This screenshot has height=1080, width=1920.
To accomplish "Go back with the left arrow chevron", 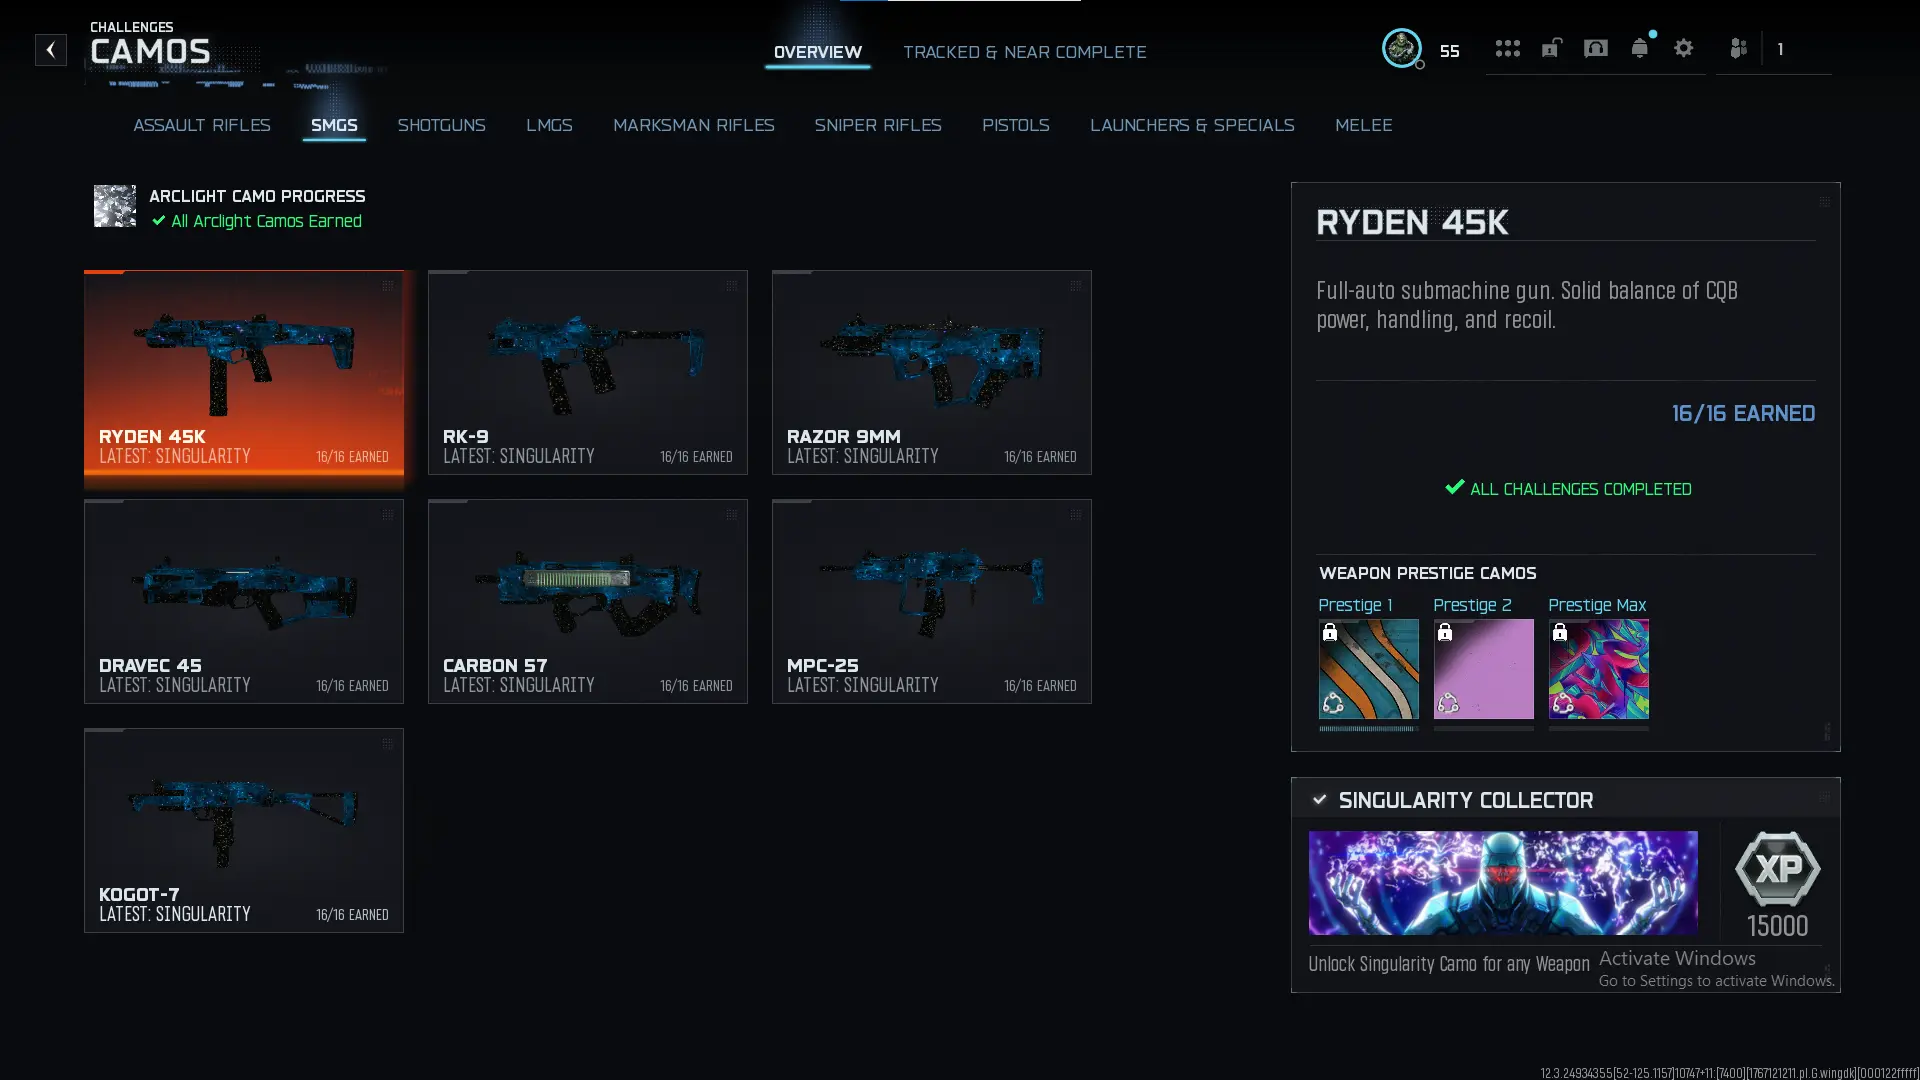I will 50,50.
